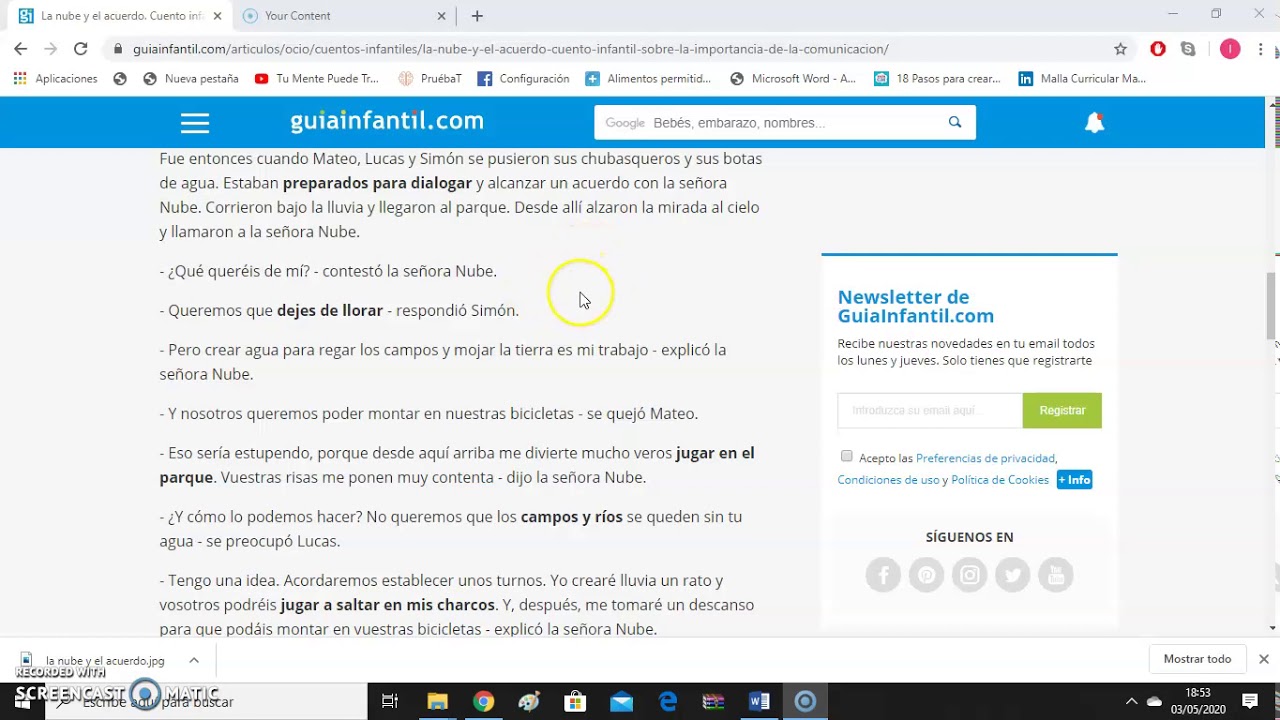1280x720 pixels.
Task: Open the Chrome profile avatar
Action: point(1230,49)
